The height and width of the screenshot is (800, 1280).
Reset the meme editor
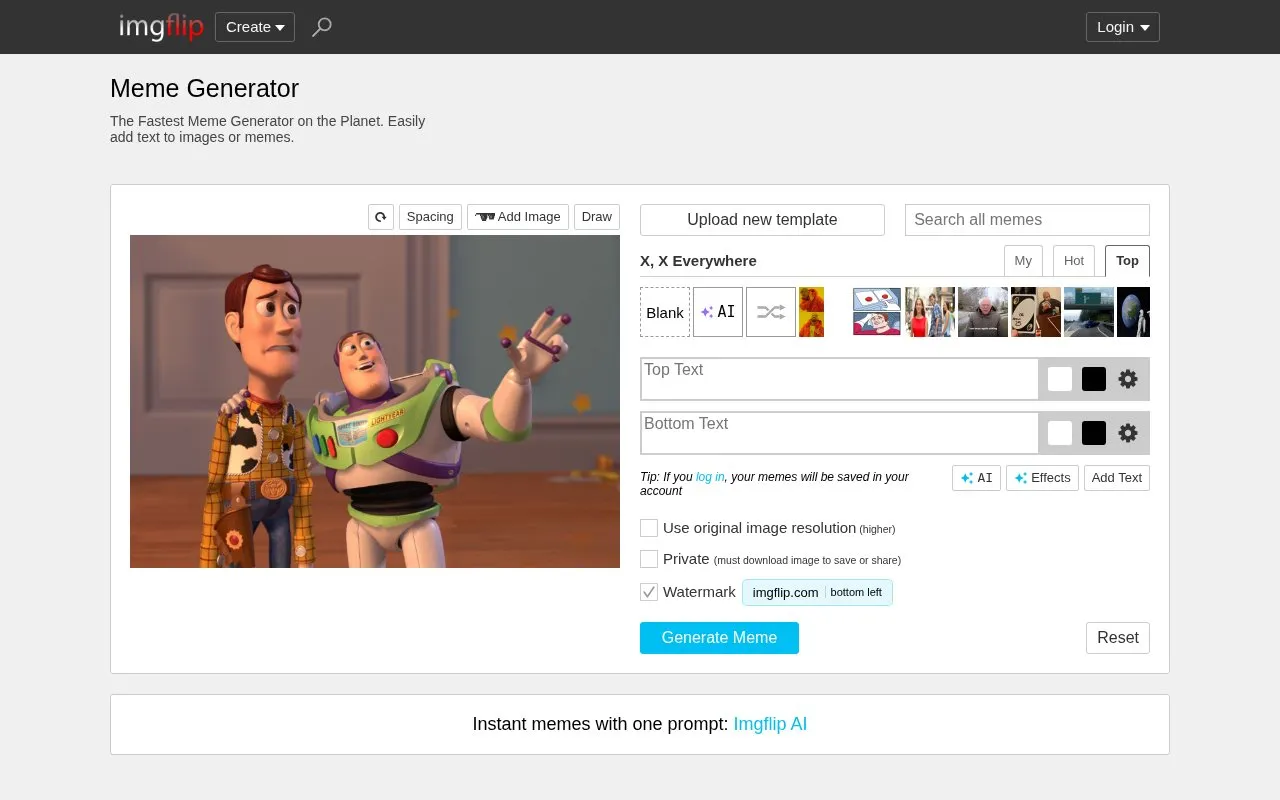click(1118, 638)
